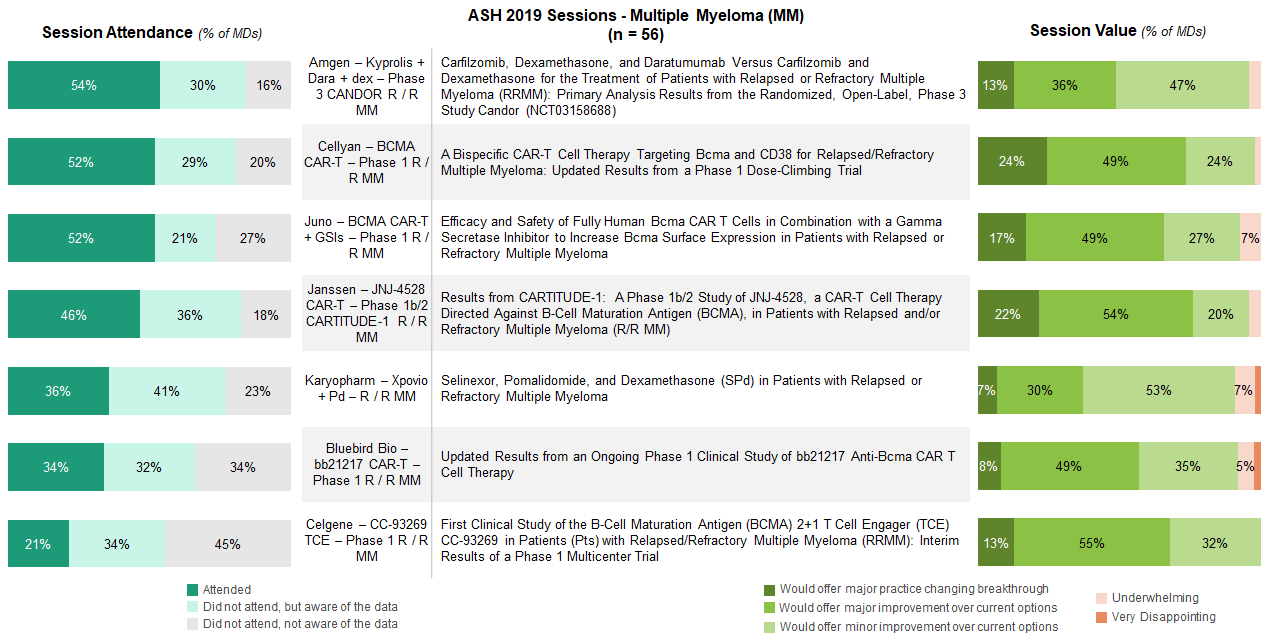This screenshot has height=641, width=1272.
Task: Click the 'First Clinical Study' T Cell Engager abstract
Action: [x=699, y=541]
